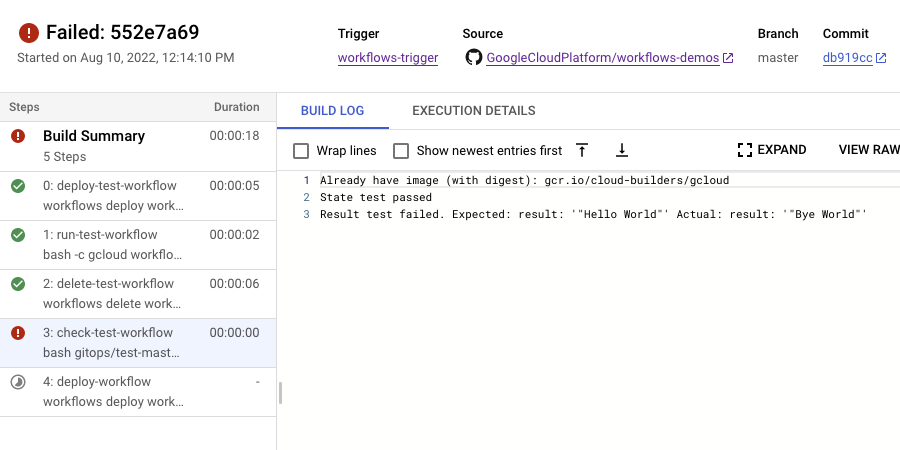Screen dimensions: 900x450
Task: Switch to the Build Log tab
Action: (x=332, y=111)
